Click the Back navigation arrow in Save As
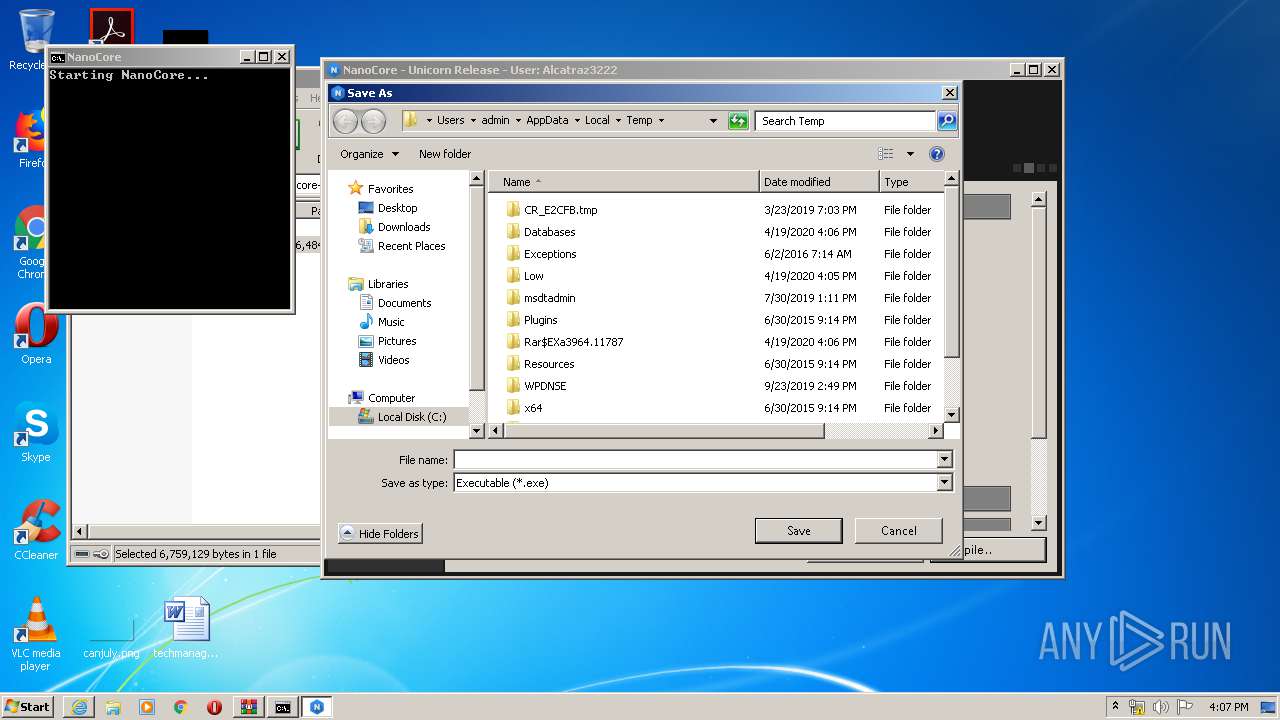1280x720 pixels. [x=345, y=121]
